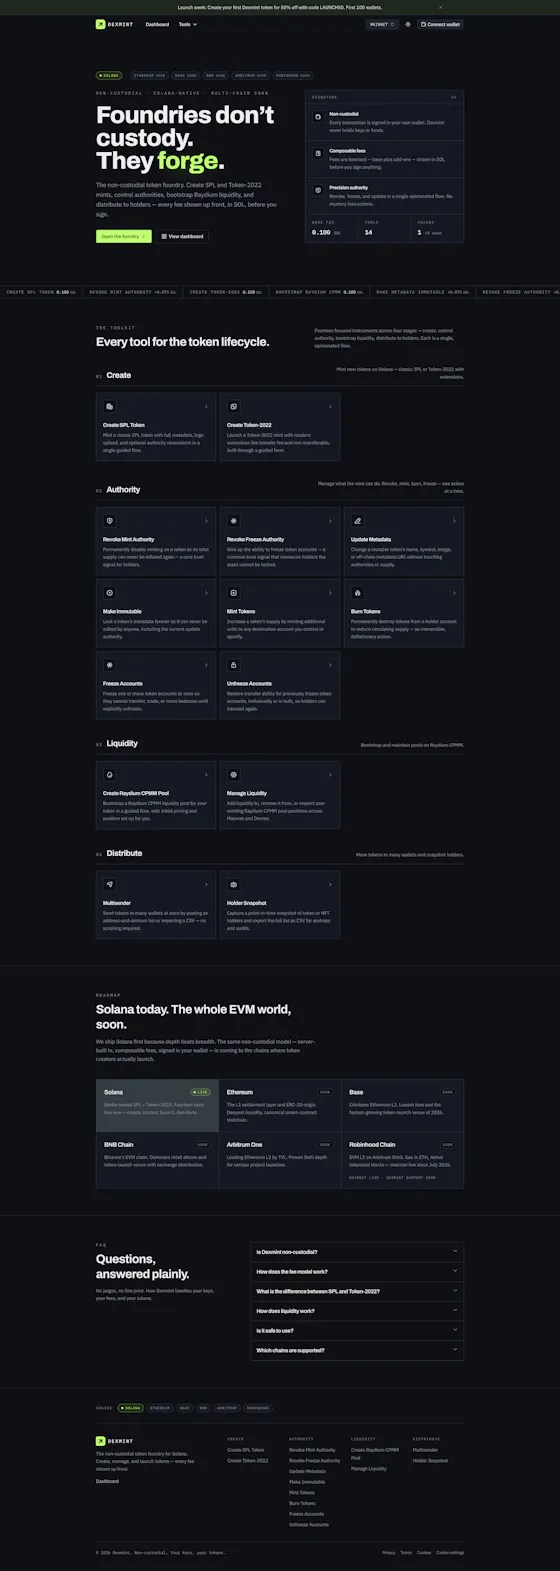Open the Create SPL Token card icon
The height and width of the screenshot is (1571, 560).
tap(110, 407)
